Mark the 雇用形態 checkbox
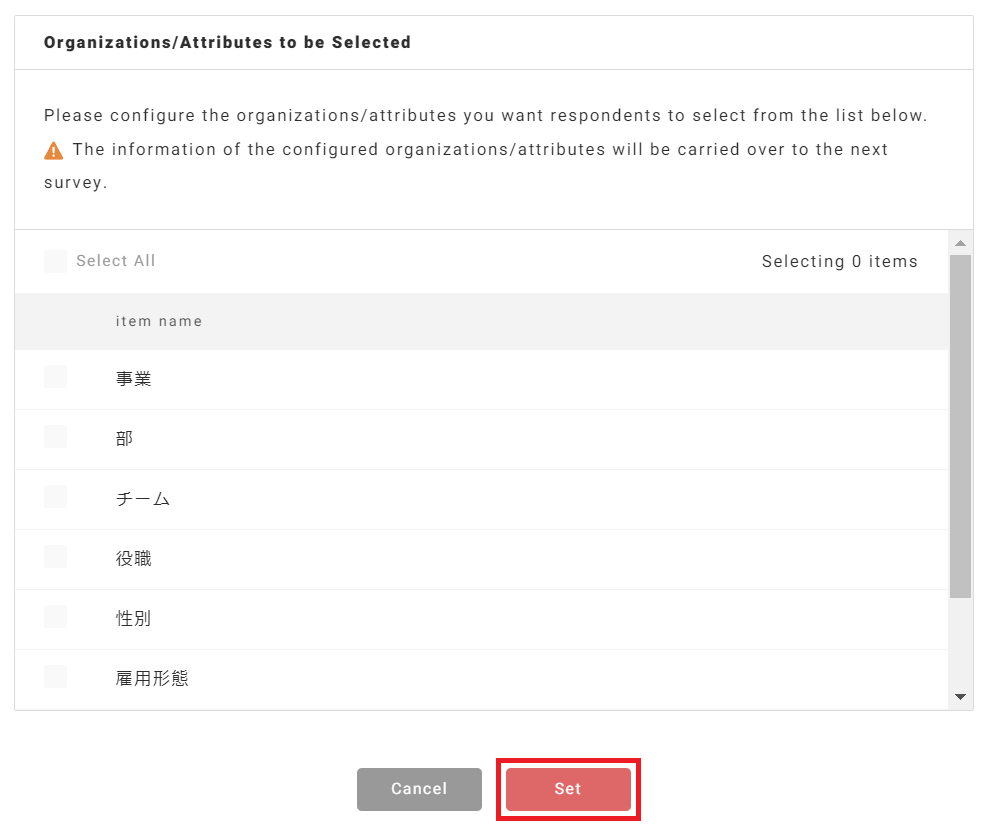 55,677
